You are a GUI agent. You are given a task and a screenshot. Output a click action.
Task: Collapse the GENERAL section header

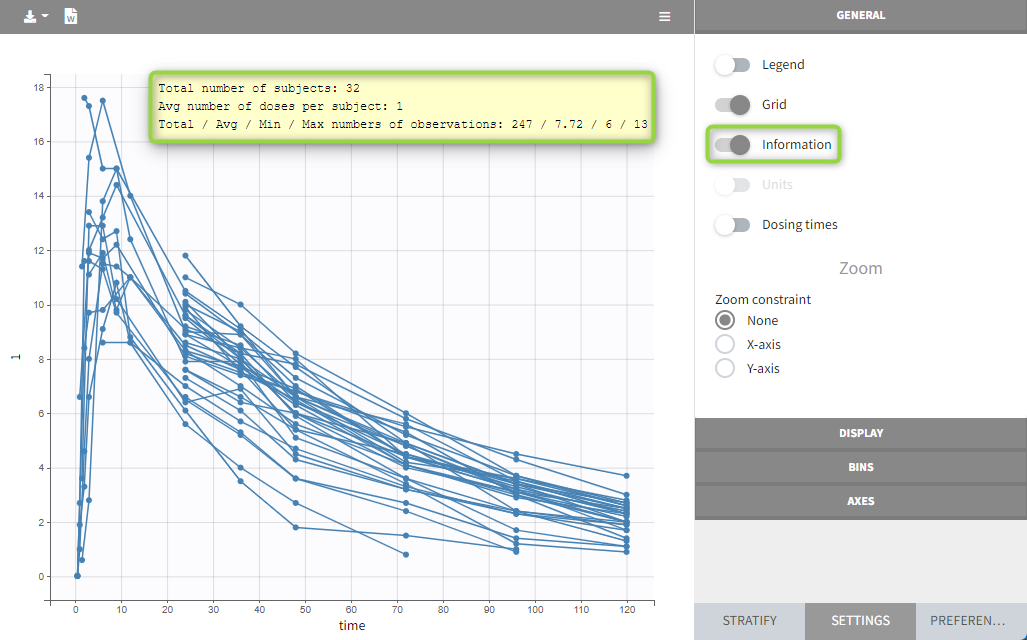point(860,16)
